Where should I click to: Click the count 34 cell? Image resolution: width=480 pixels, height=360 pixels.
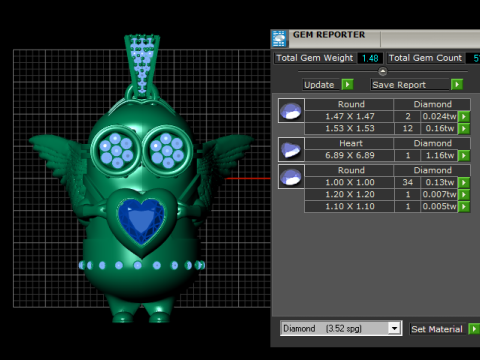[x=408, y=182]
